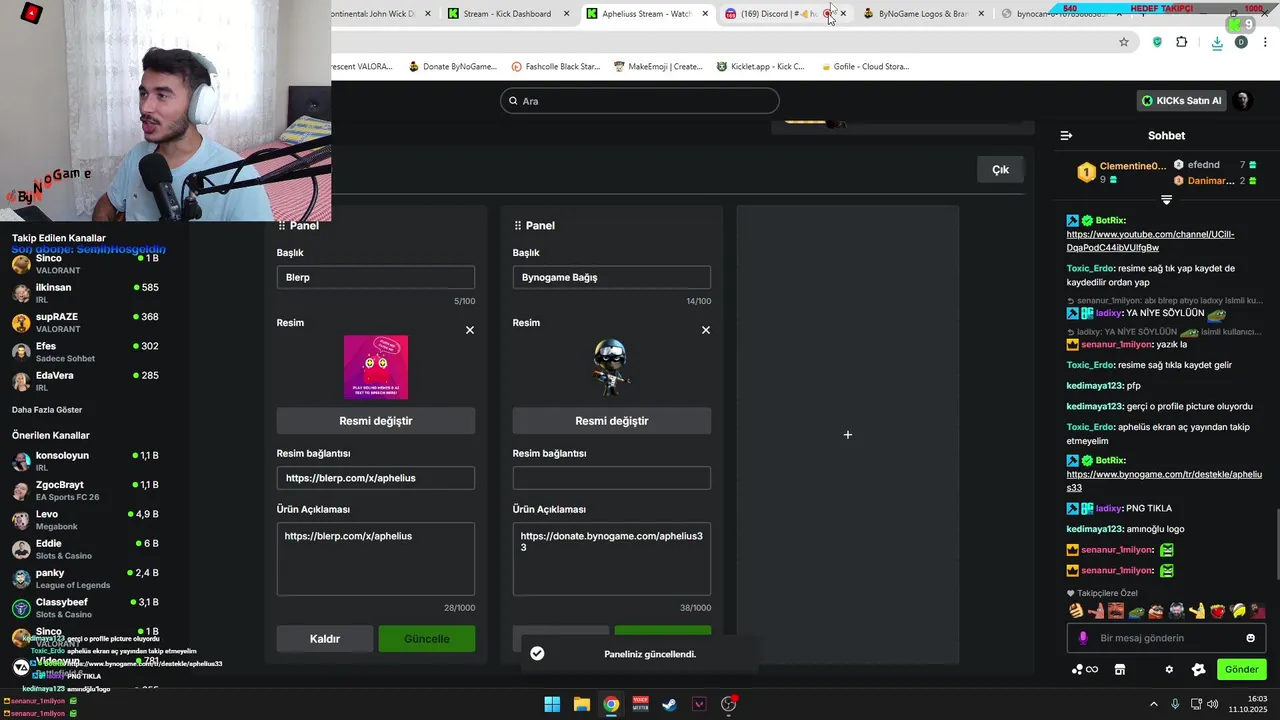Collapse the Sohbet chat sidebar icon
Image resolution: width=1280 pixels, height=720 pixels.
click(1066, 135)
